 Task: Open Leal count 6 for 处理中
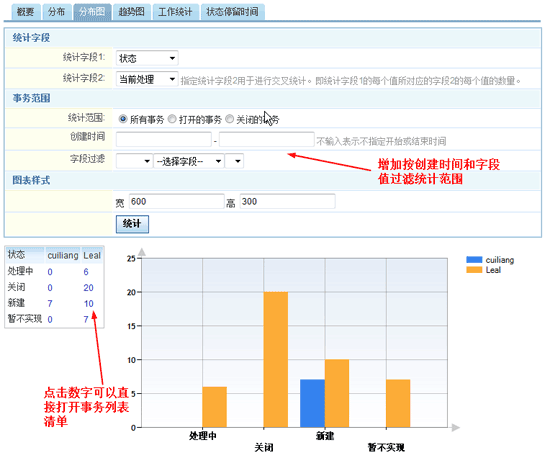pos(86,272)
